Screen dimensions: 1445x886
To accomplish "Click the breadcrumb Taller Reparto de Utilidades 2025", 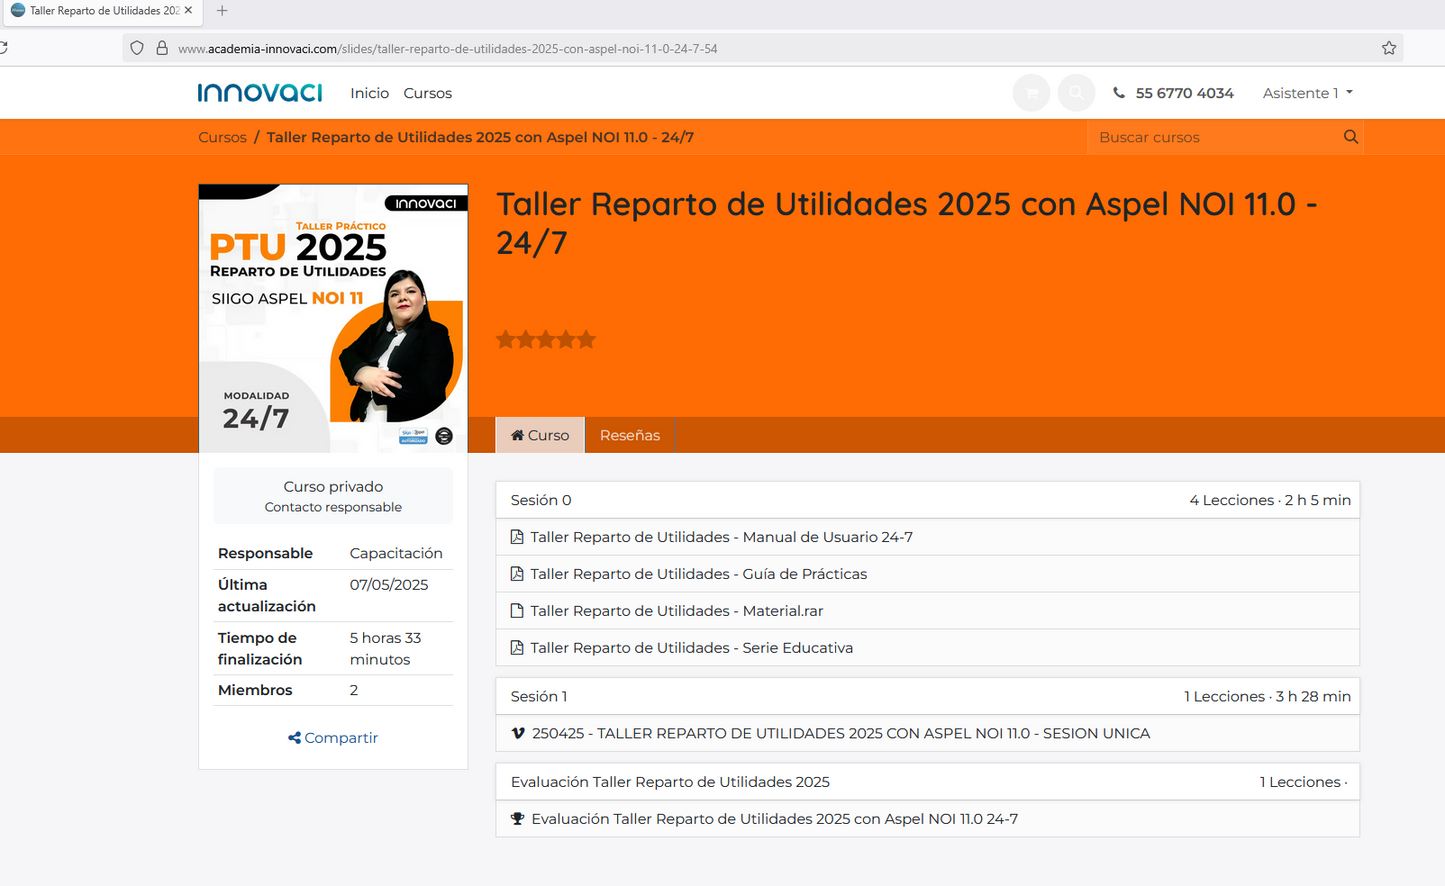I will click(x=480, y=137).
